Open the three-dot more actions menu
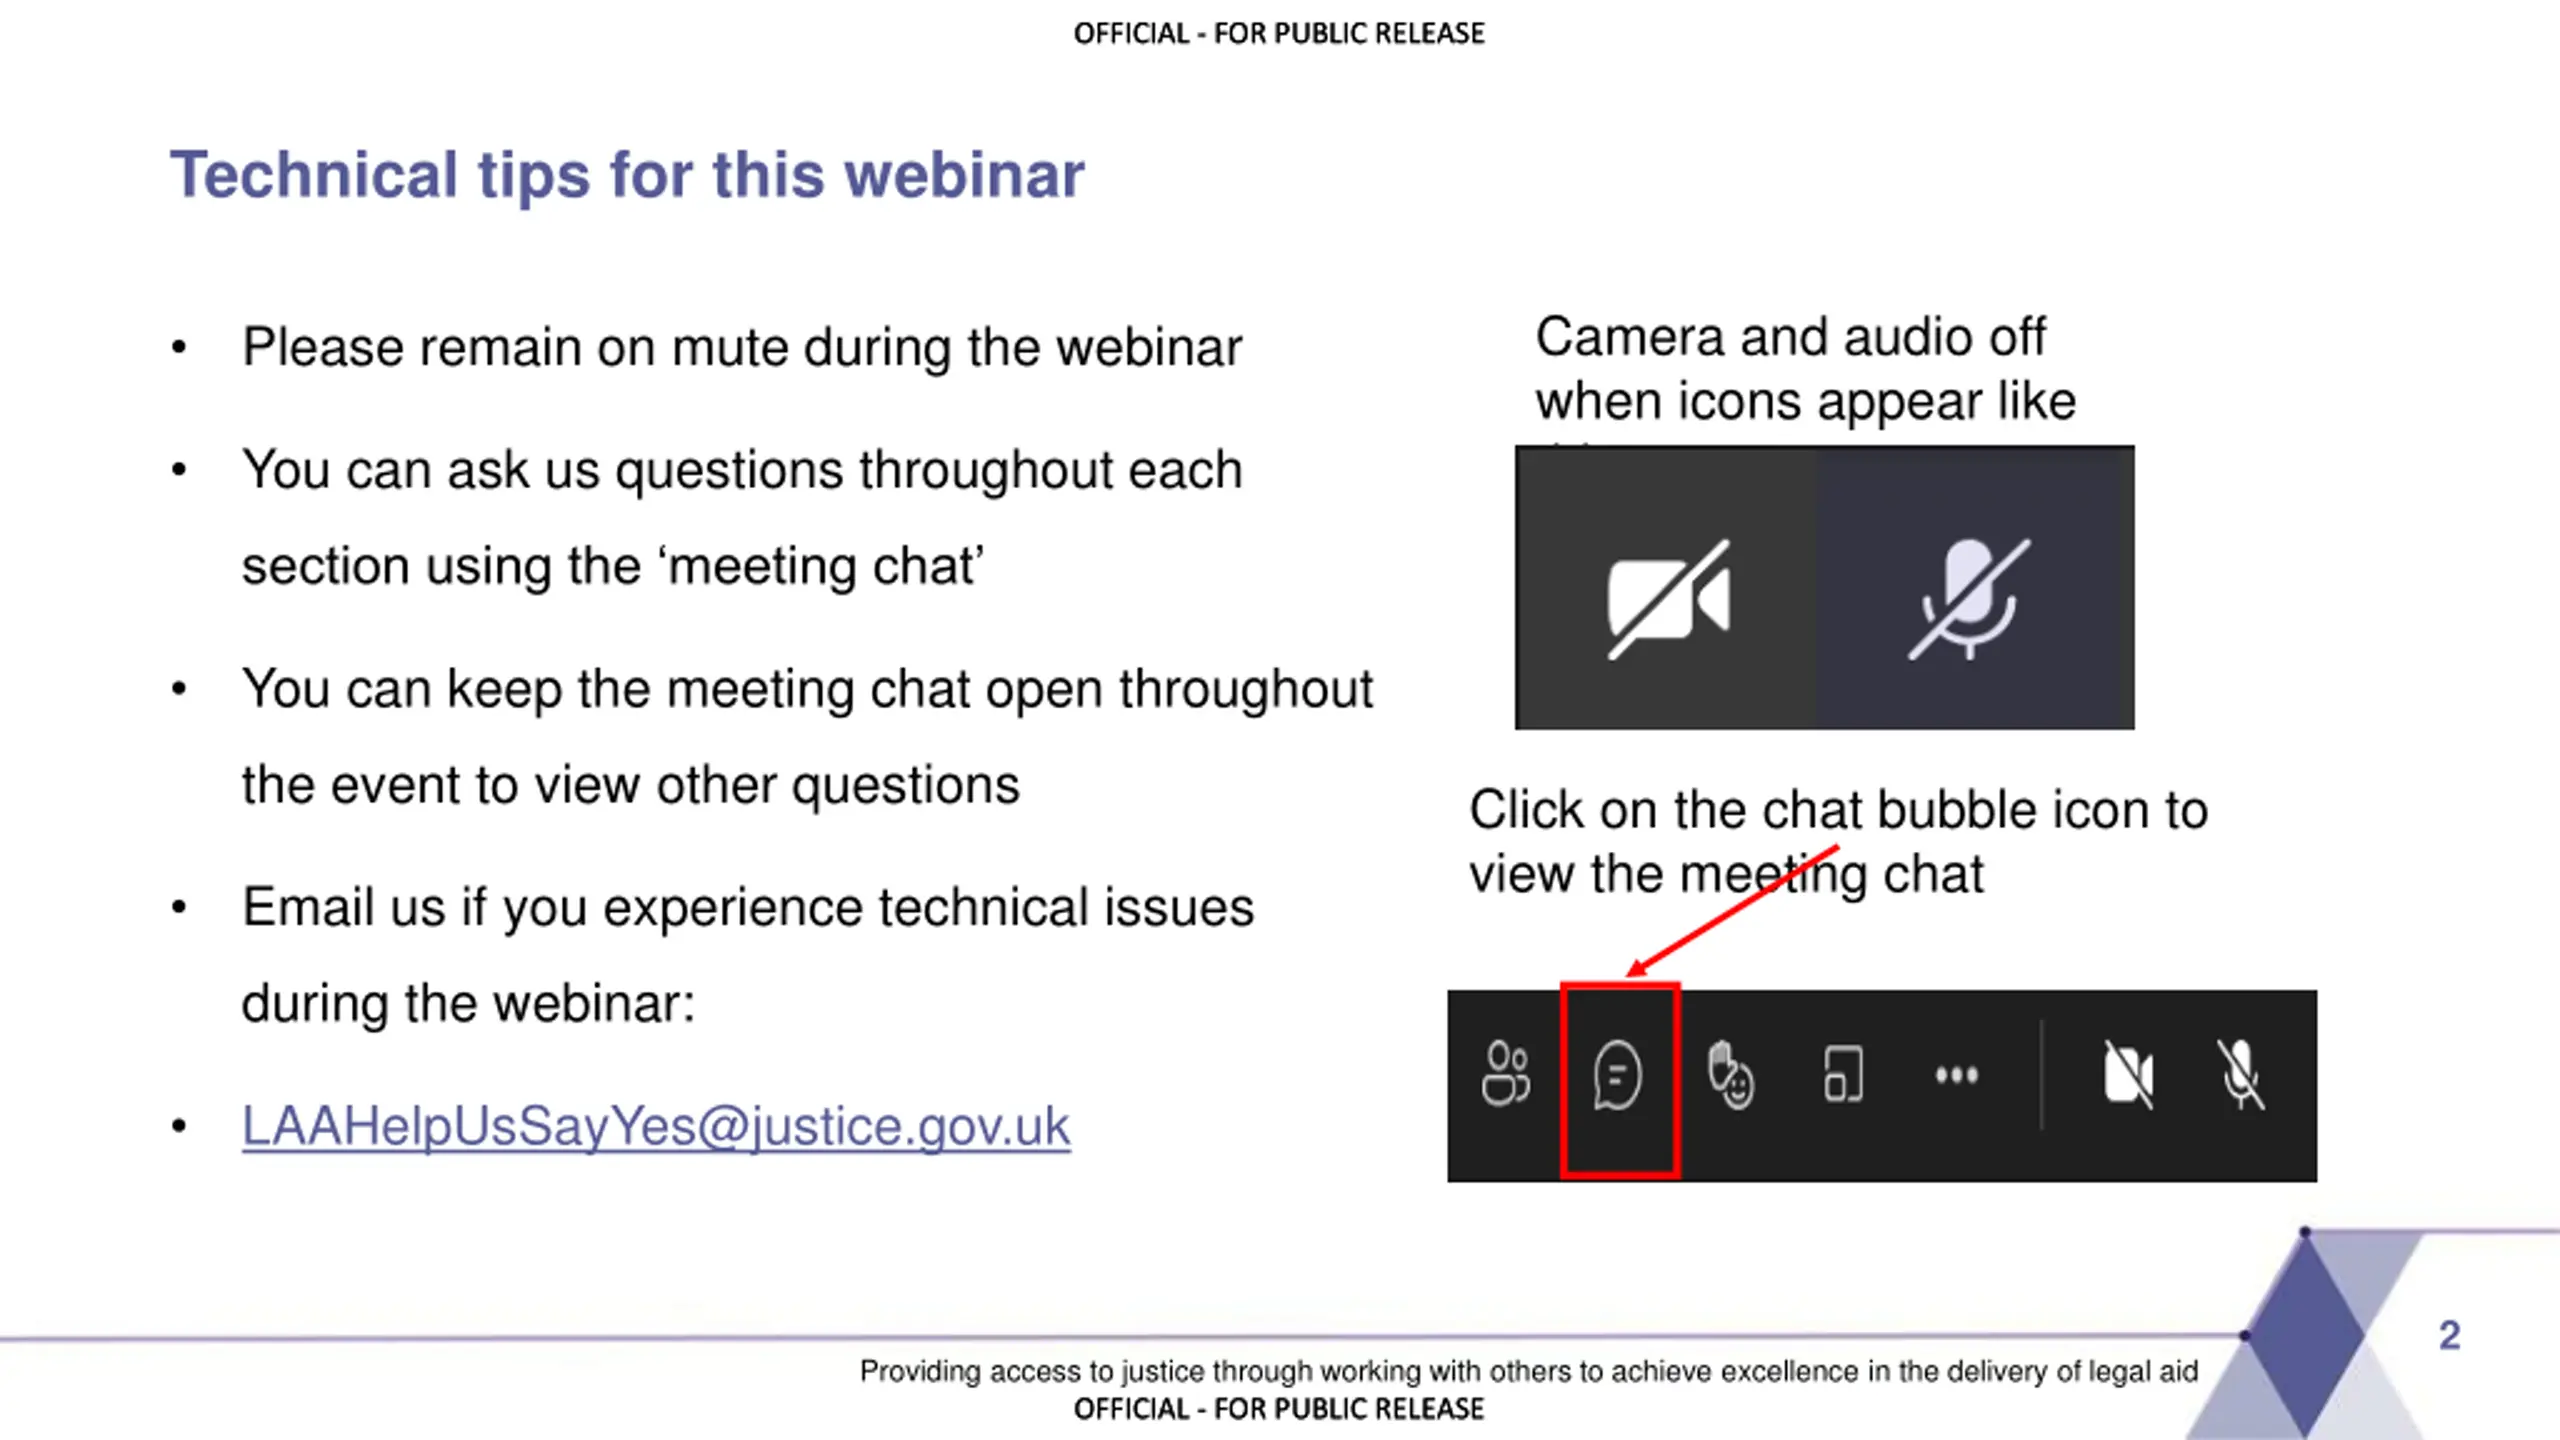Image resolution: width=2560 pixels, height=1440 pixels. pyautogui.click(x=1957, y=1076)
